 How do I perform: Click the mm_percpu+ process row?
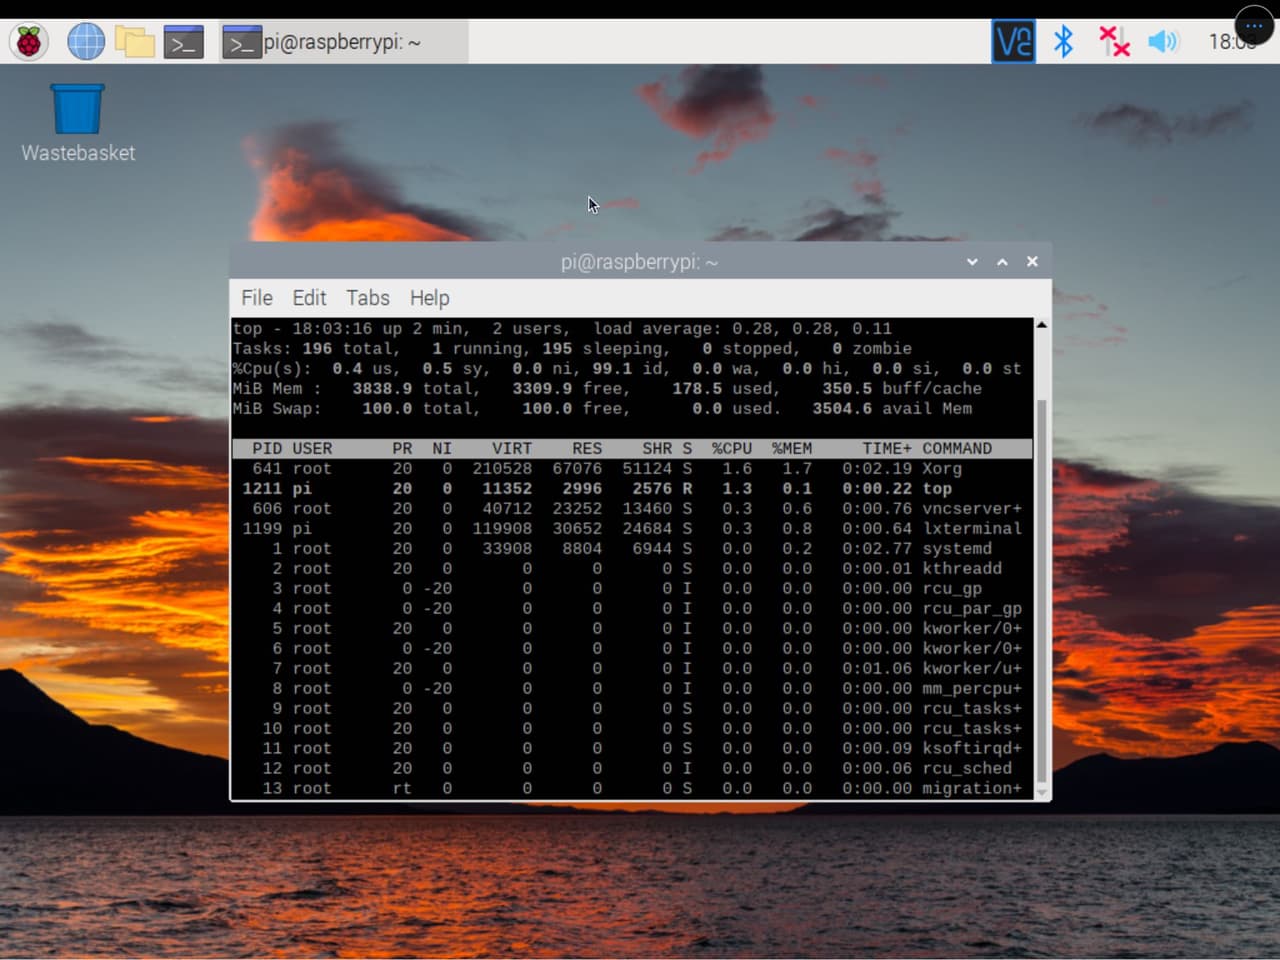point(632,688)
